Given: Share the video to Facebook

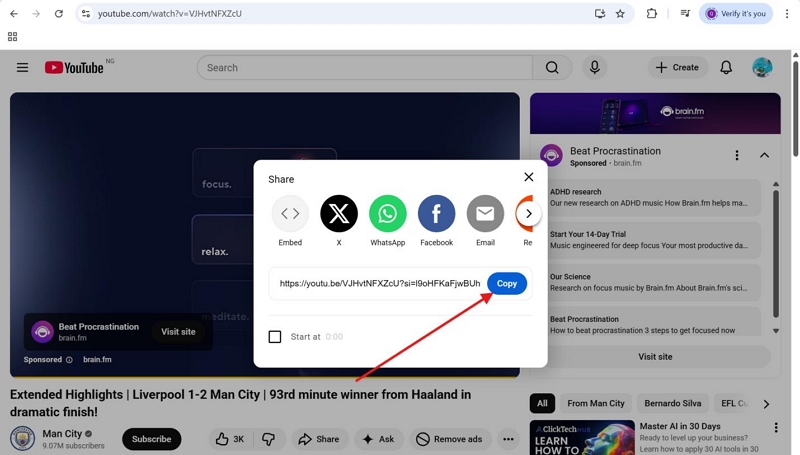Looking at the screenshot, I should pyautogui.click(x=436, y=221).
